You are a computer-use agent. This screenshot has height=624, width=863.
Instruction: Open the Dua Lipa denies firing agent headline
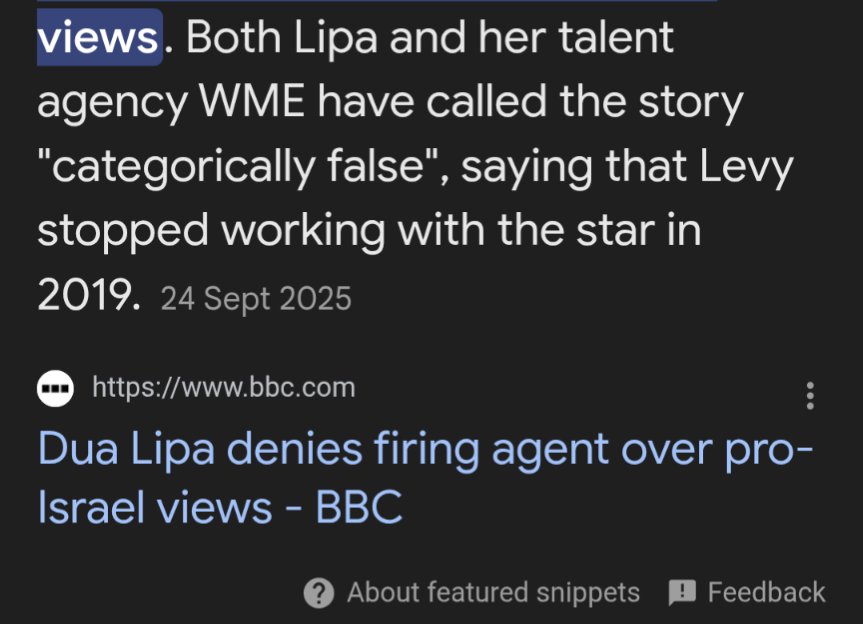coord(425,478)
